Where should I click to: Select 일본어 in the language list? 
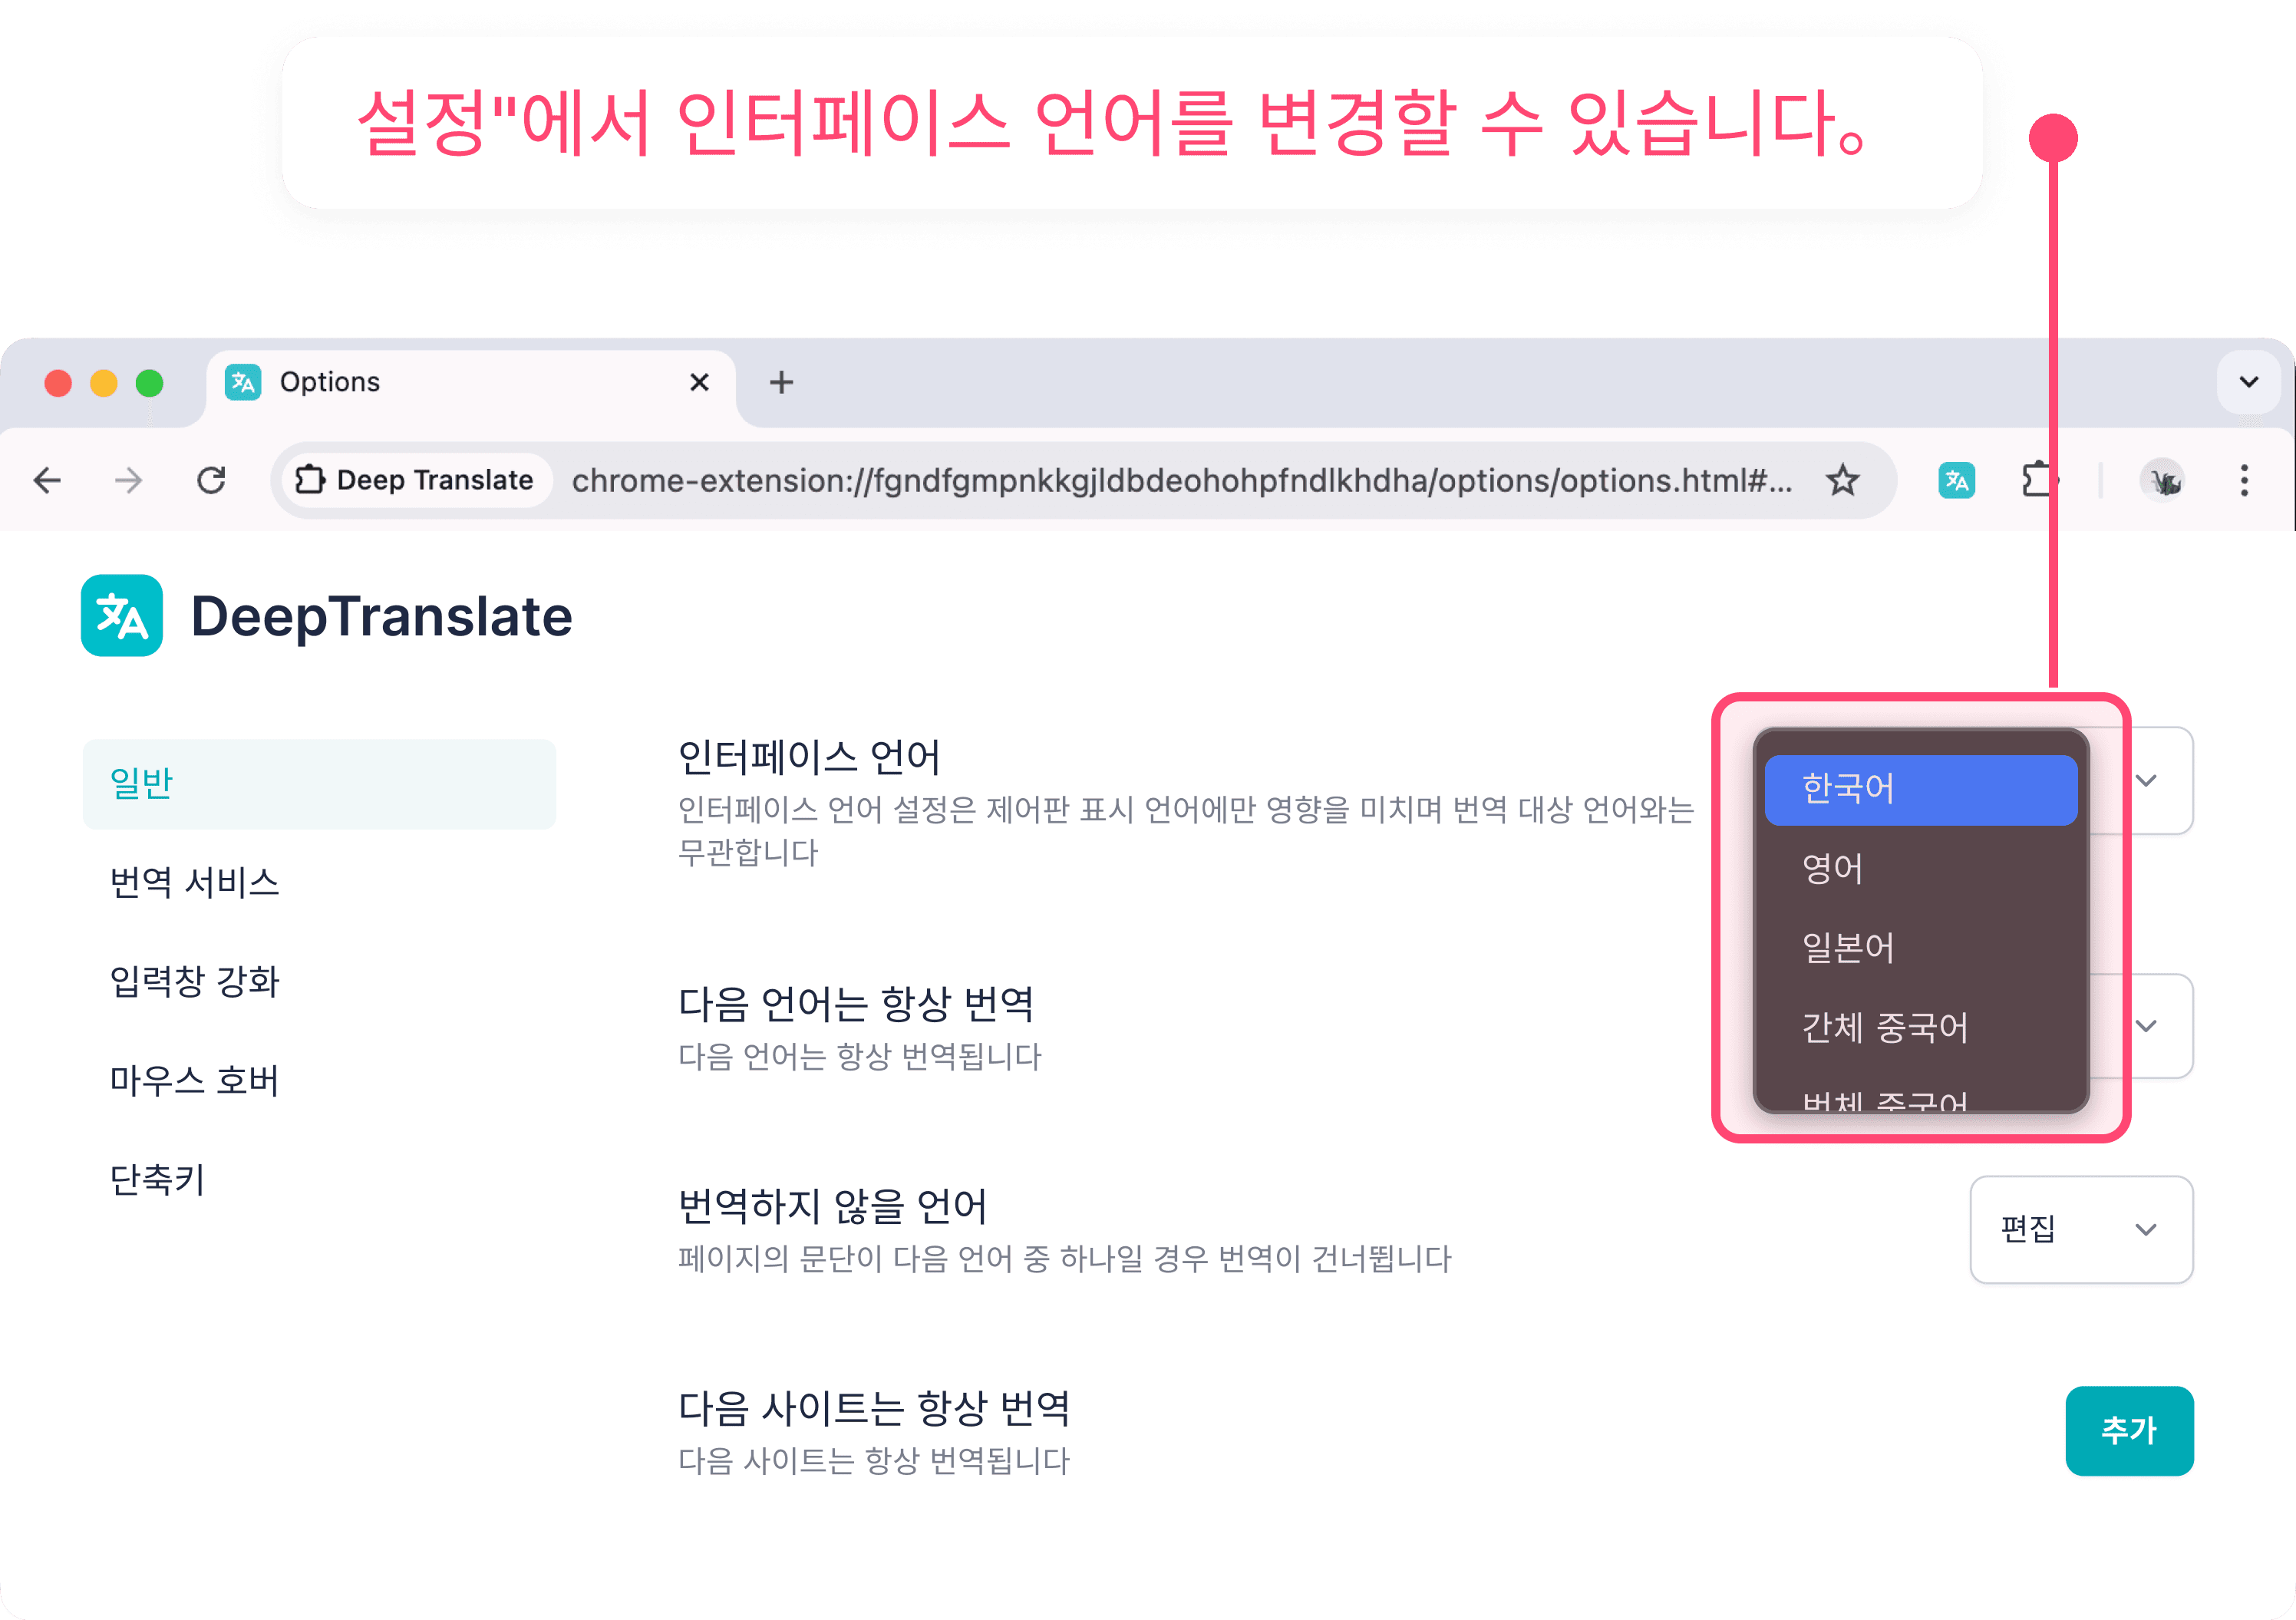pos(1920,948)
